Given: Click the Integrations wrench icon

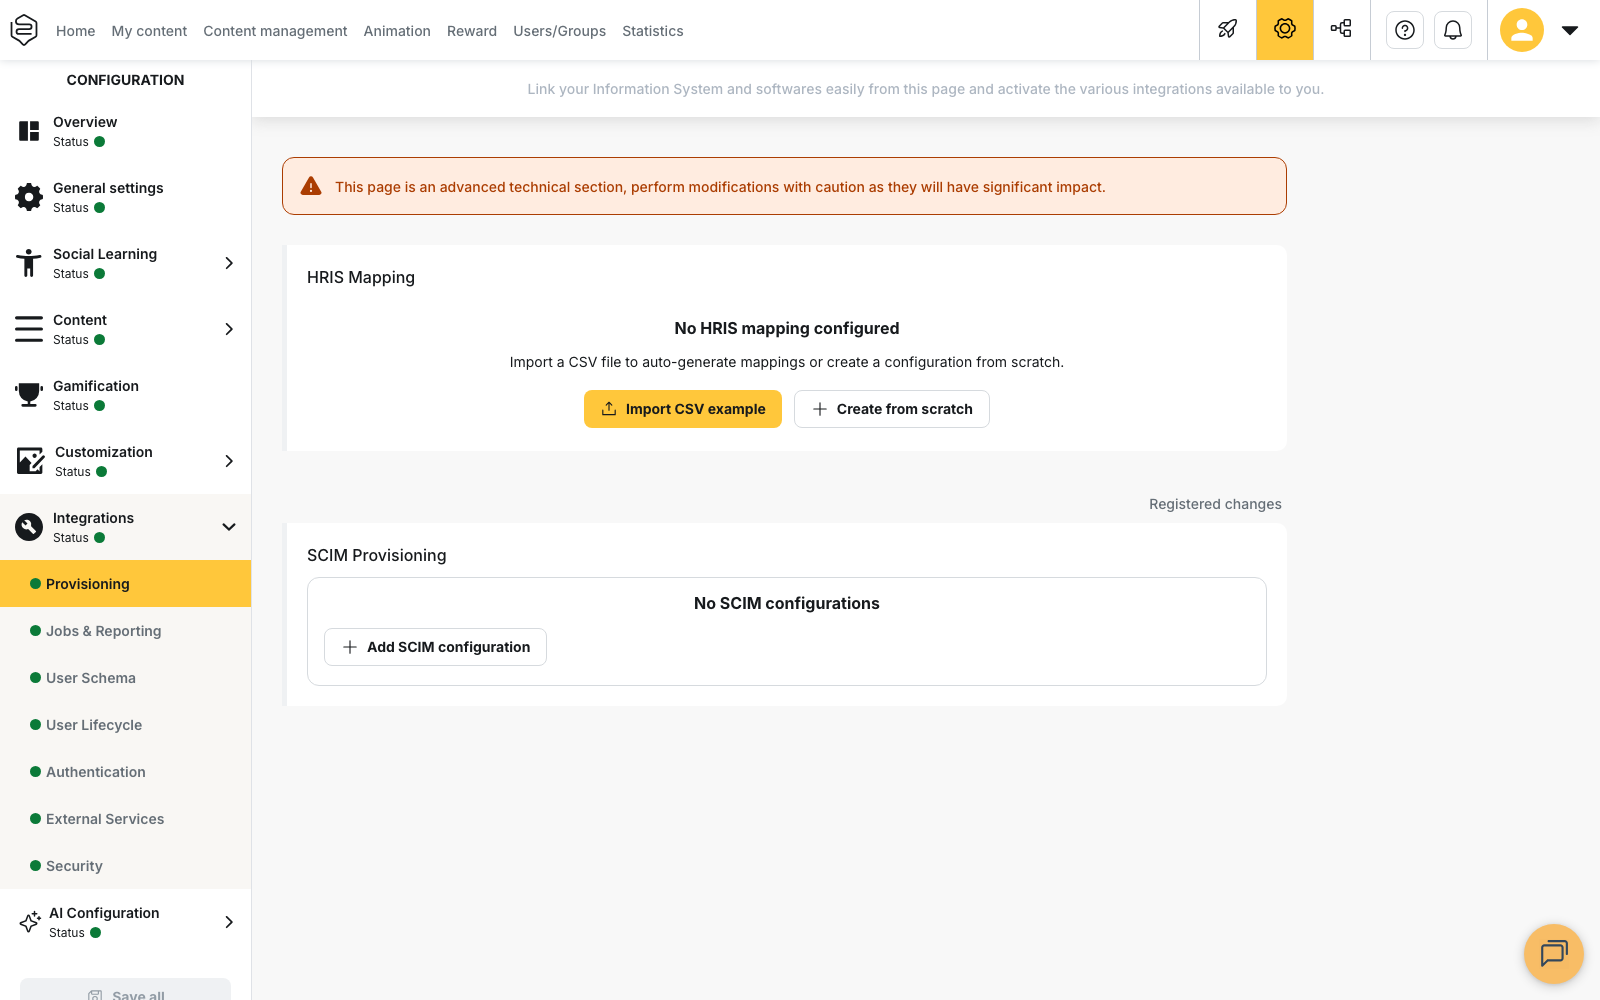Looking at the screenshot, I should tap(29, 527).
